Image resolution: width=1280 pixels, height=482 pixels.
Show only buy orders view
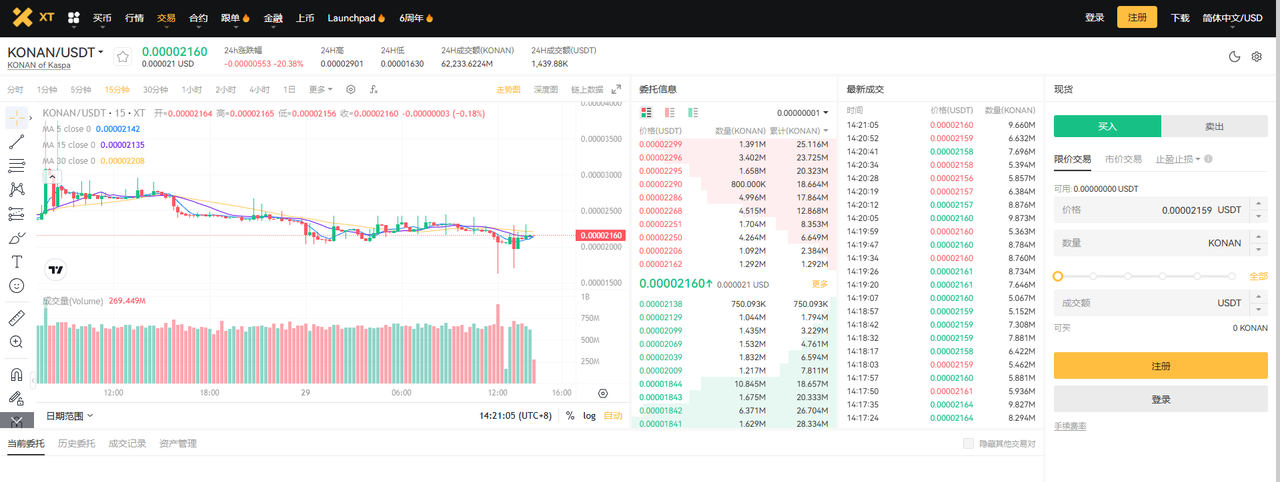[x=693, y=112]
